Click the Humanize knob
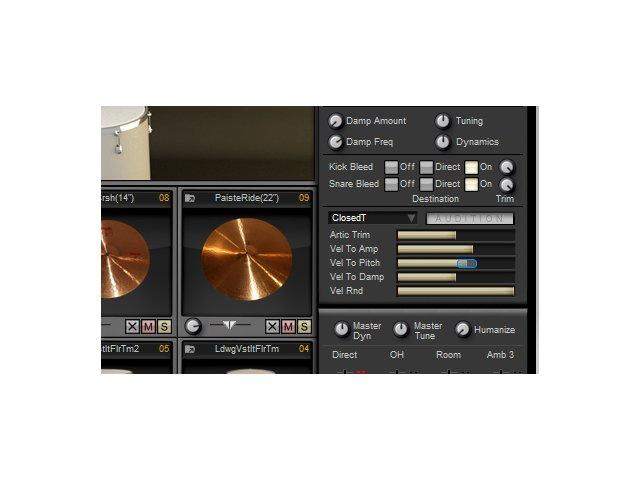Image resolution: width=640 pixels, height=480 pixels. (x=462, y=329)
